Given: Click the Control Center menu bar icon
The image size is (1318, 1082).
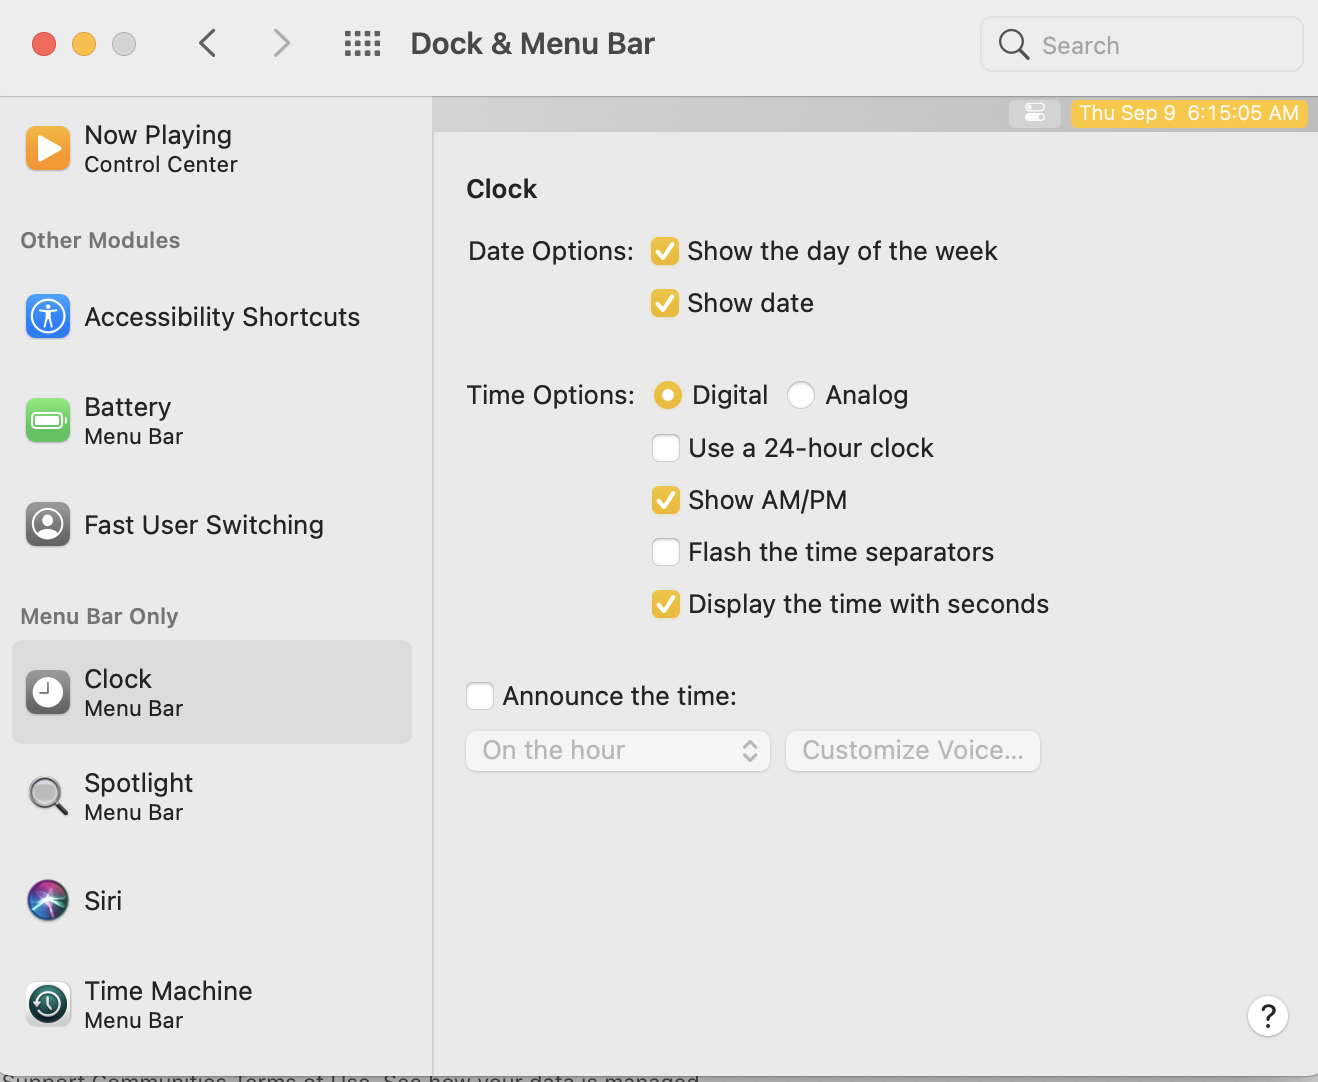Looking at the screenshot, I should pyautogui.click(x=1035, y=113).
